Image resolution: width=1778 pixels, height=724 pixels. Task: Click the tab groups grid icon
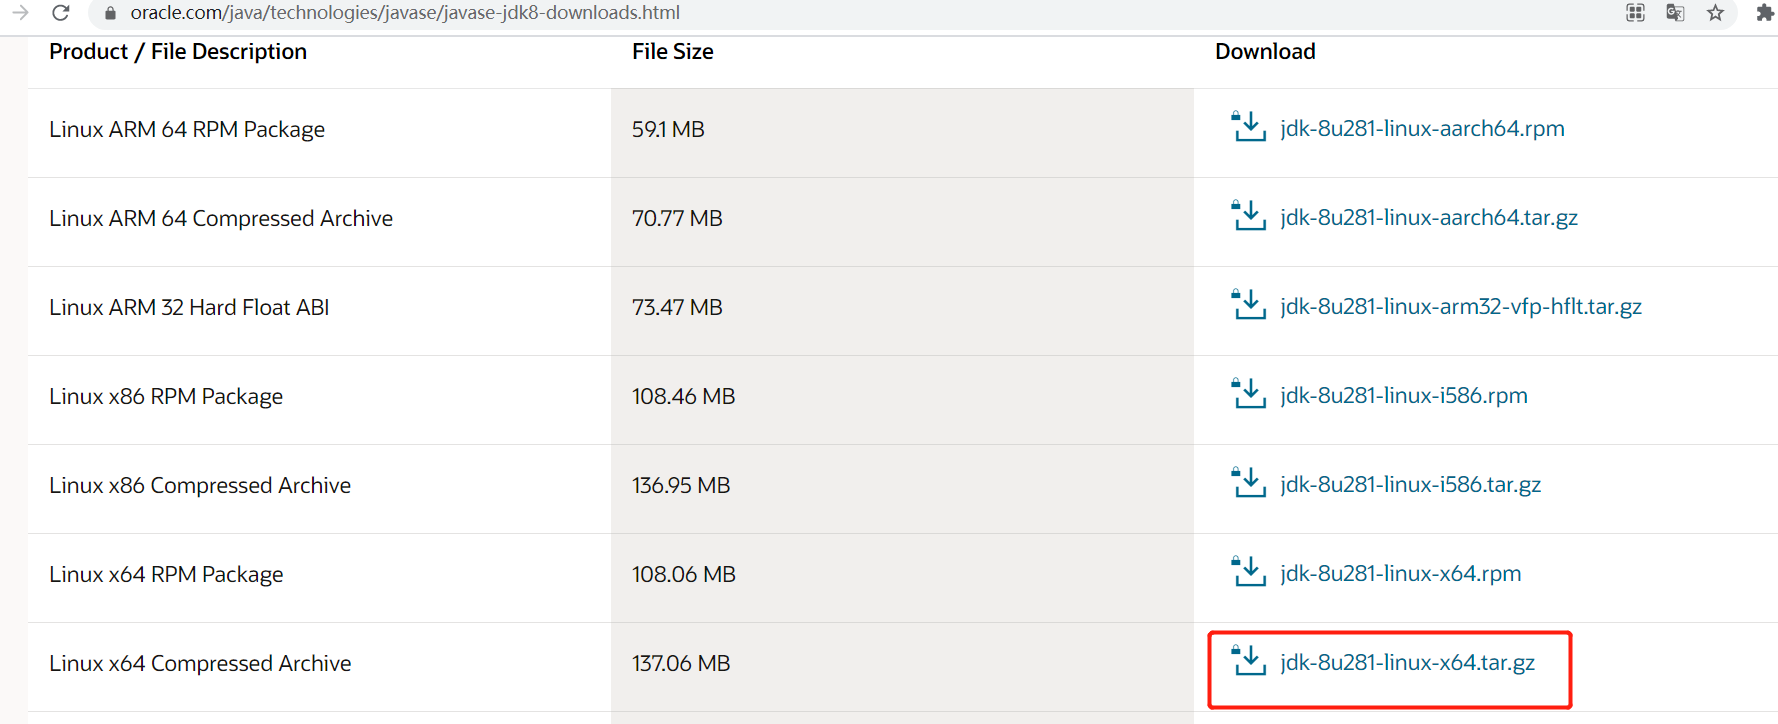coord(1636,13)
